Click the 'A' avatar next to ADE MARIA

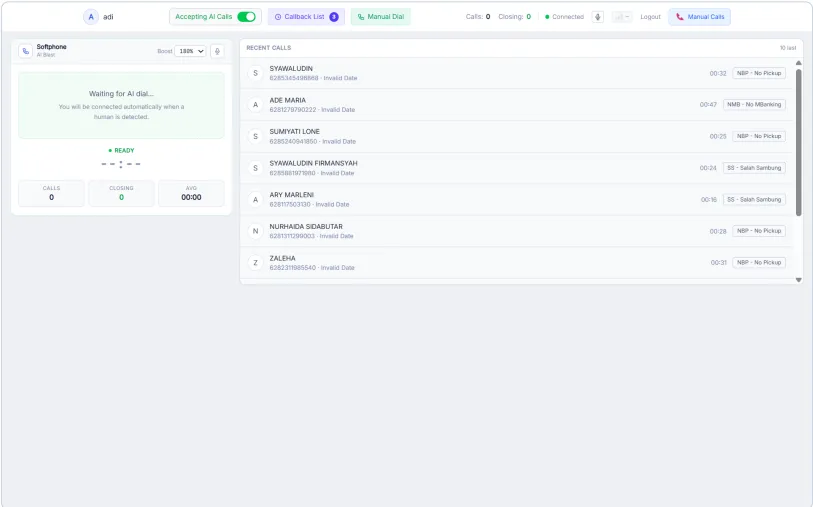[x=255, y=105]
